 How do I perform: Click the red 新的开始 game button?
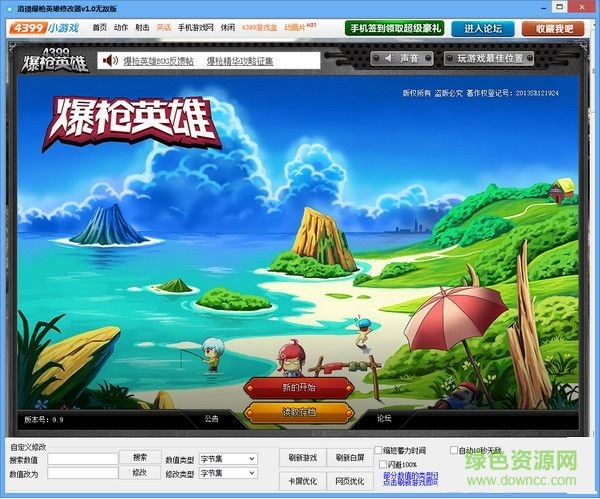pyautogui.click(x=299, y=388)
